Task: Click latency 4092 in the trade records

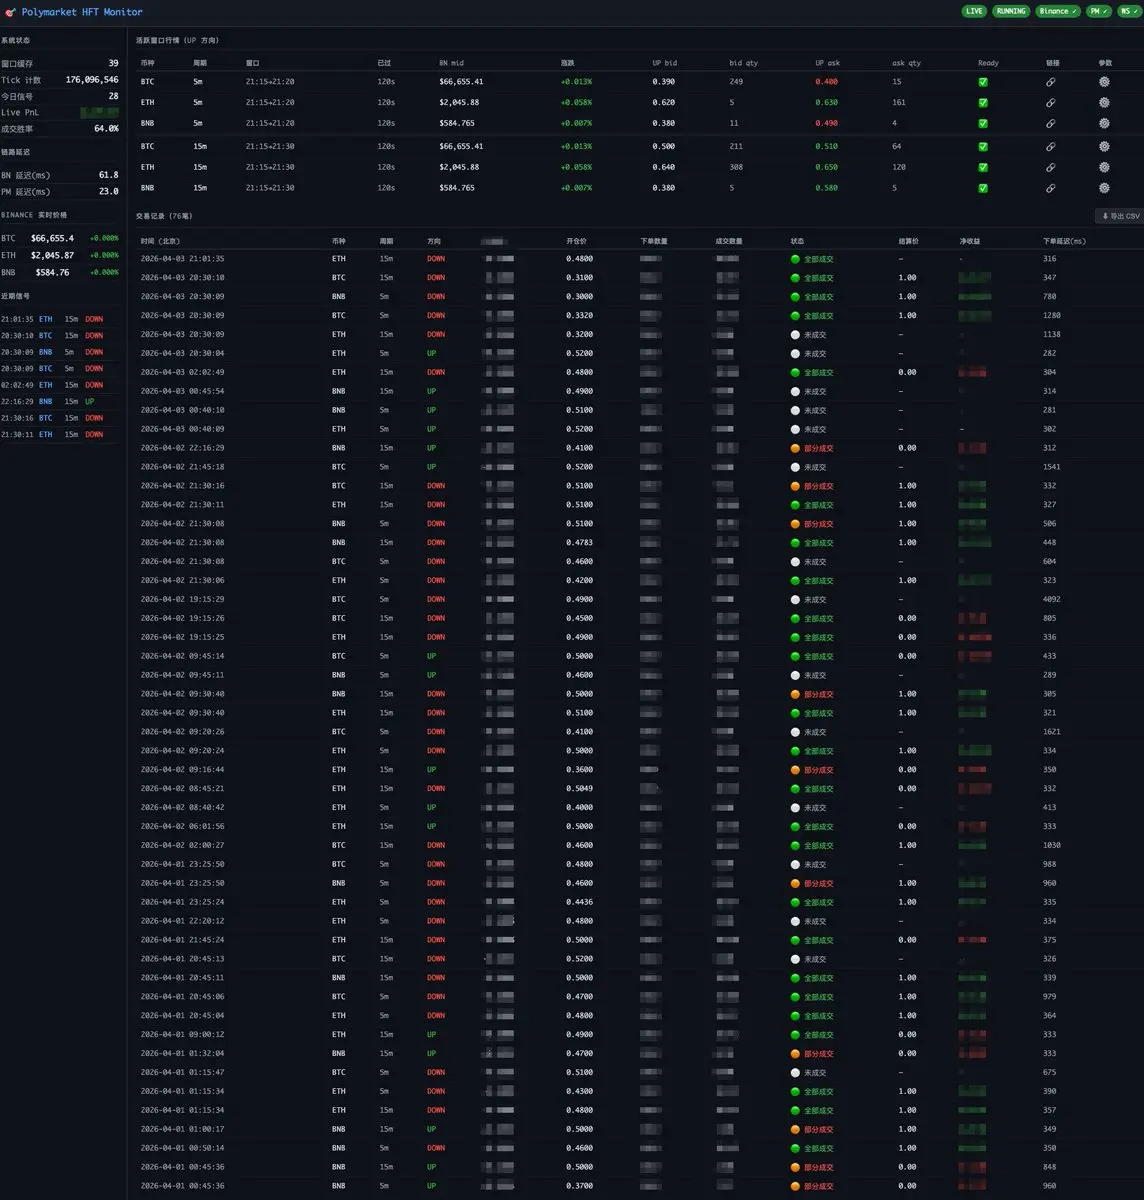Action: point(1052,600)
